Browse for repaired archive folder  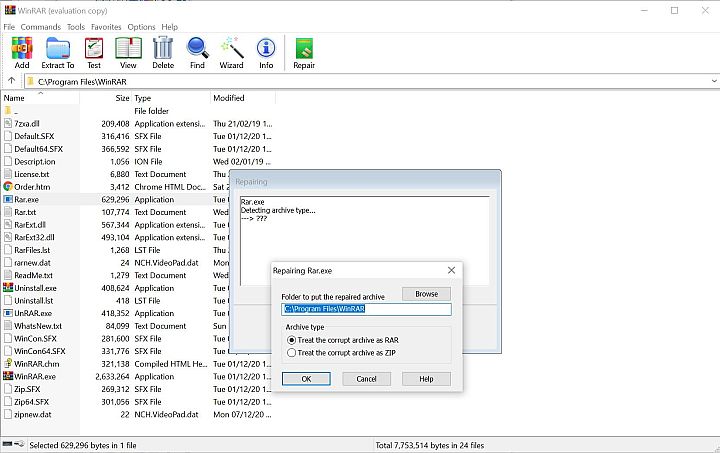427,294
